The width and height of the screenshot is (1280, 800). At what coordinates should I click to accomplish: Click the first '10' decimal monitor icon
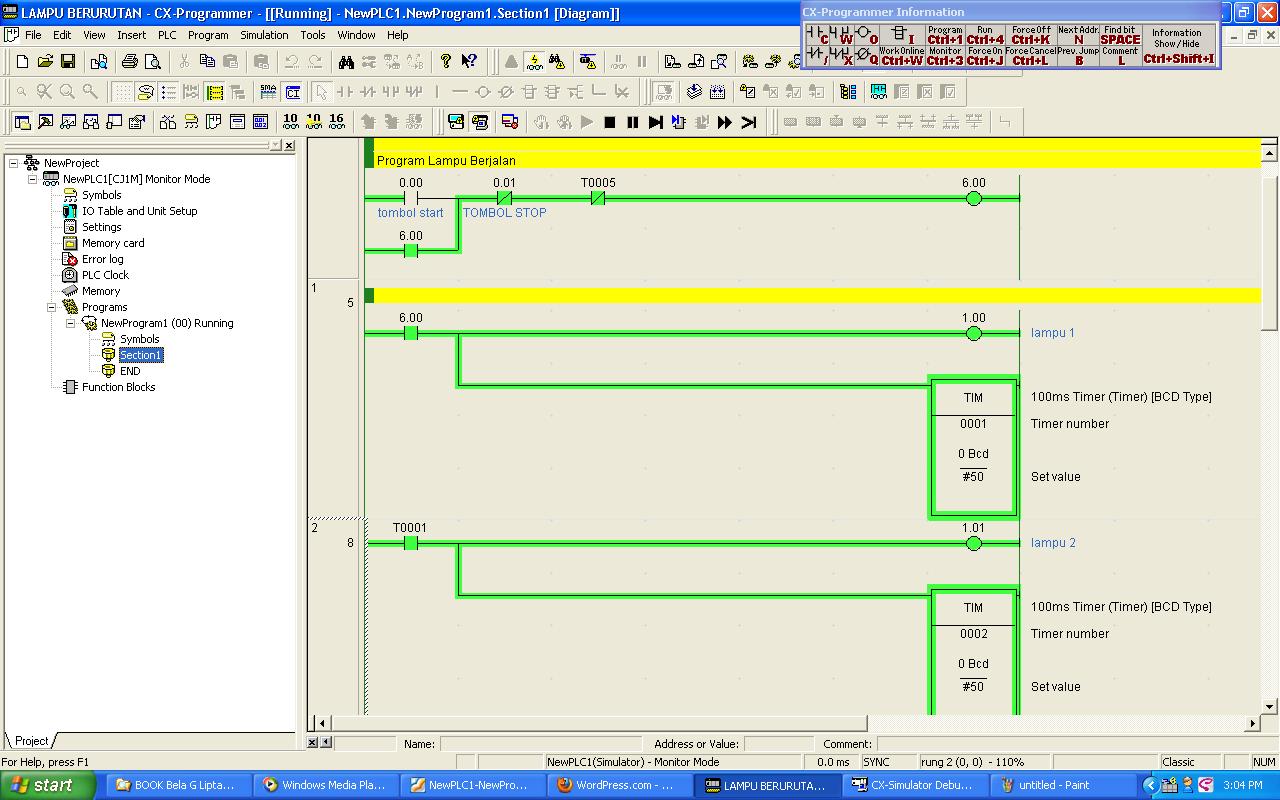click(x=290, y=122)
